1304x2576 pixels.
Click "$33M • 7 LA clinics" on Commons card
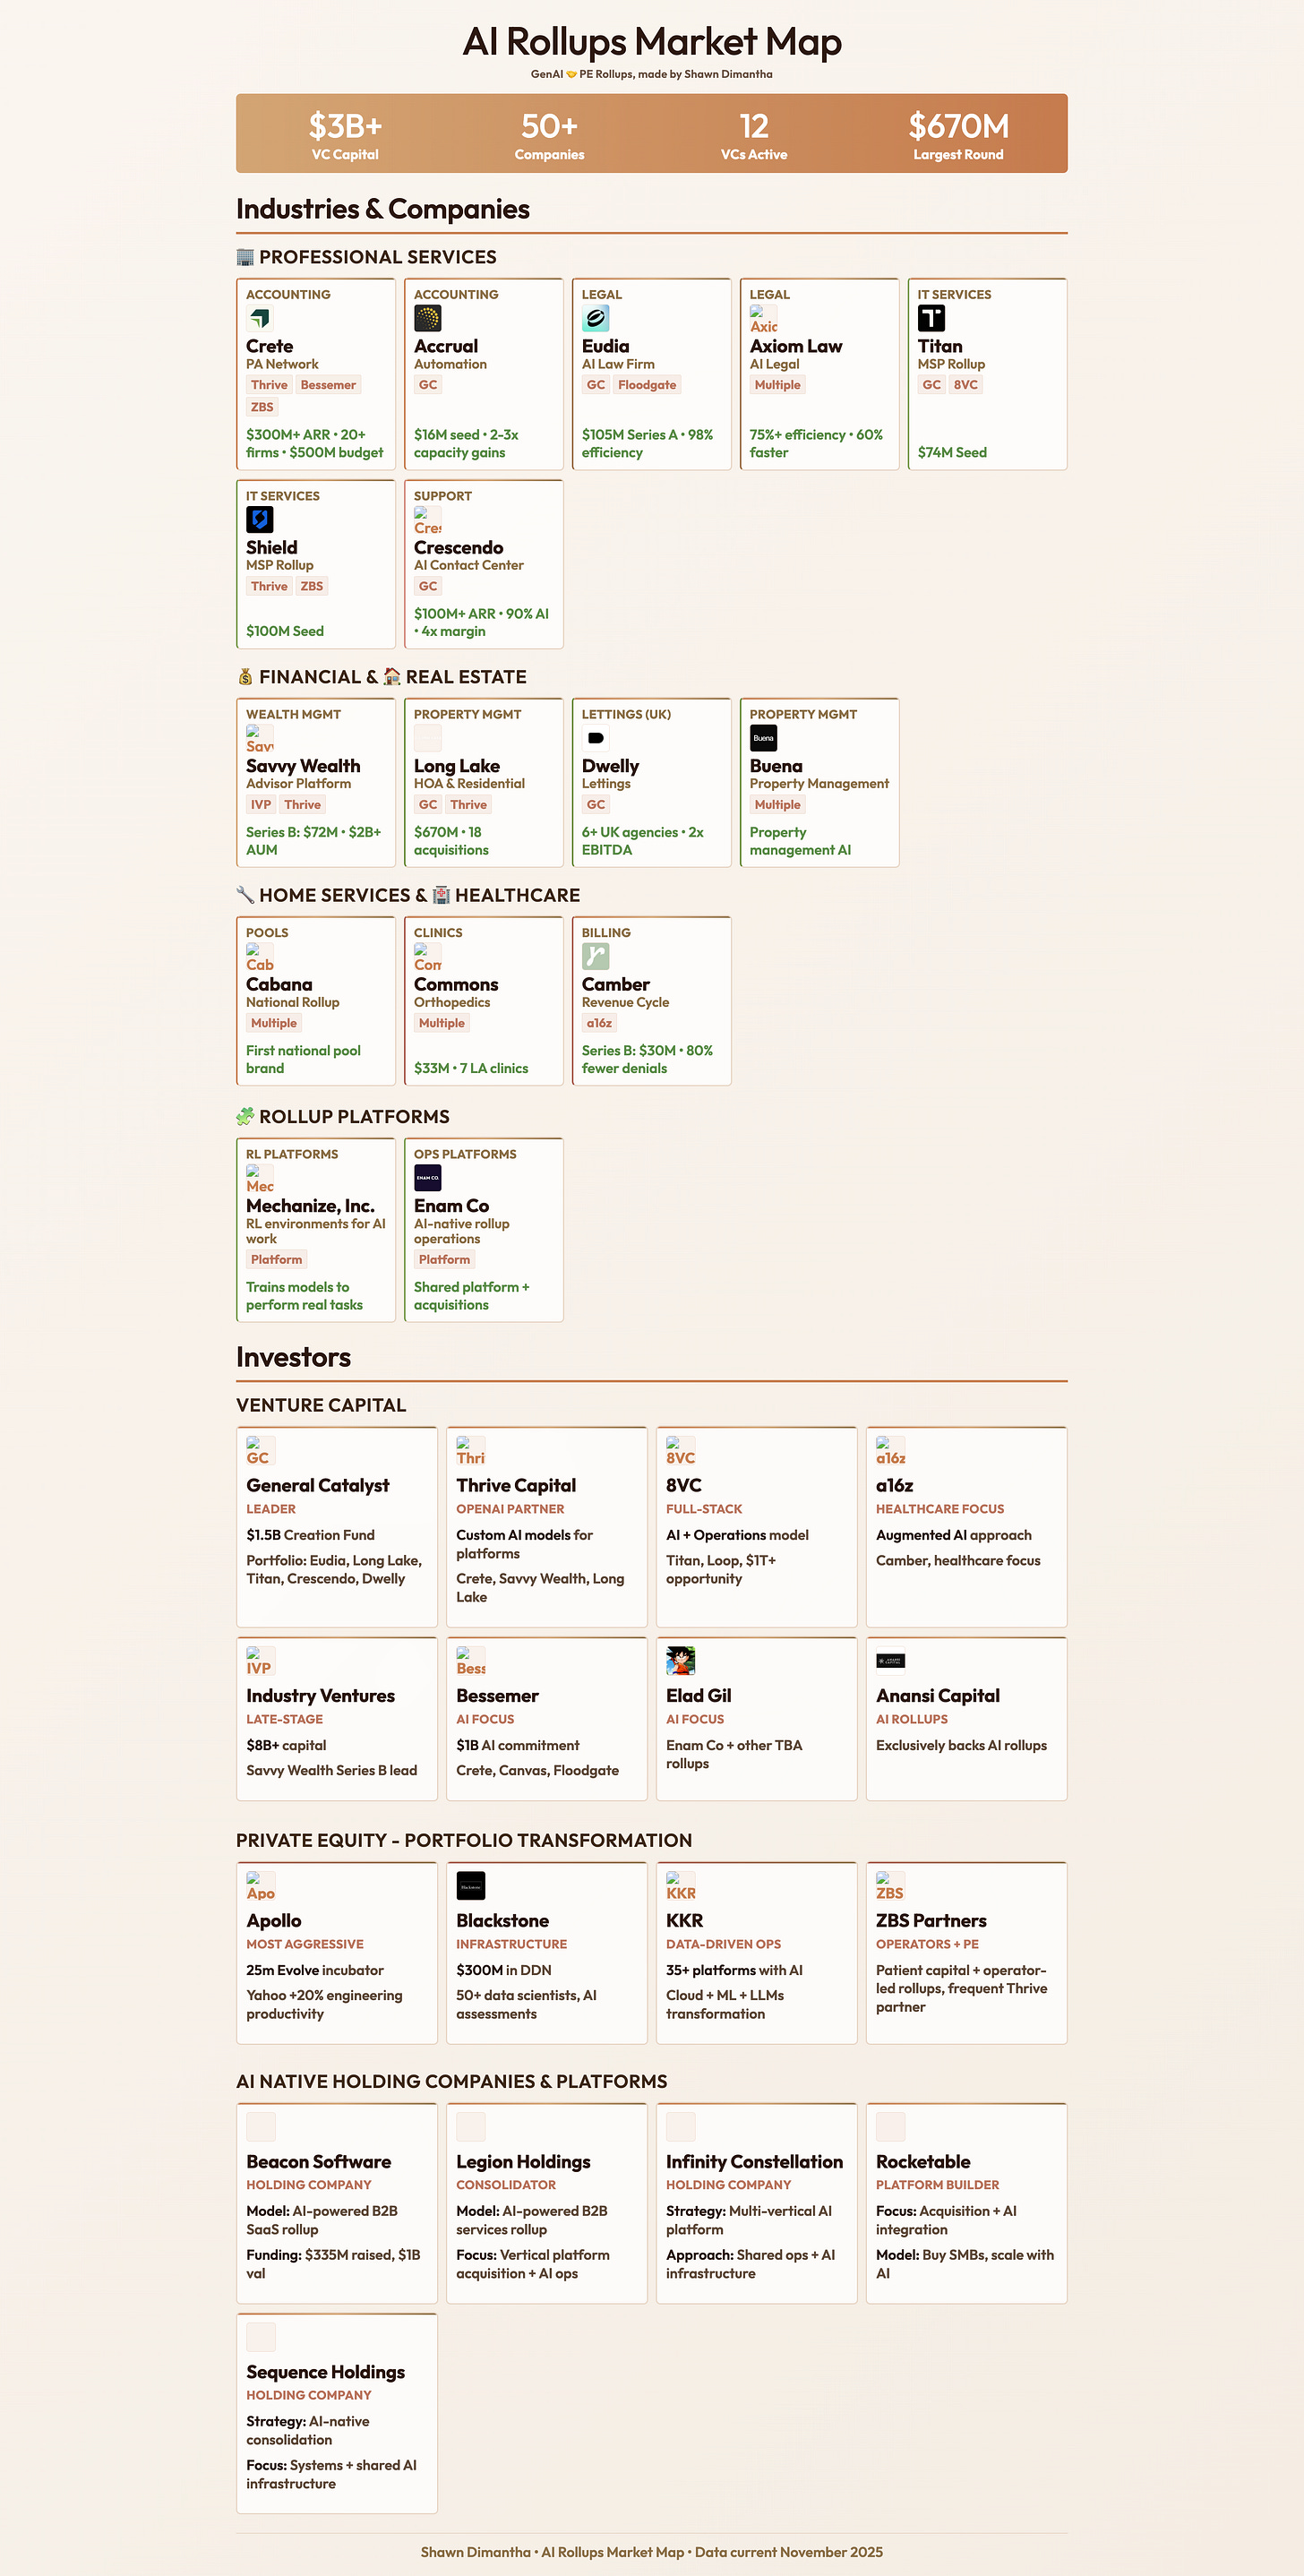(471, 1069)
